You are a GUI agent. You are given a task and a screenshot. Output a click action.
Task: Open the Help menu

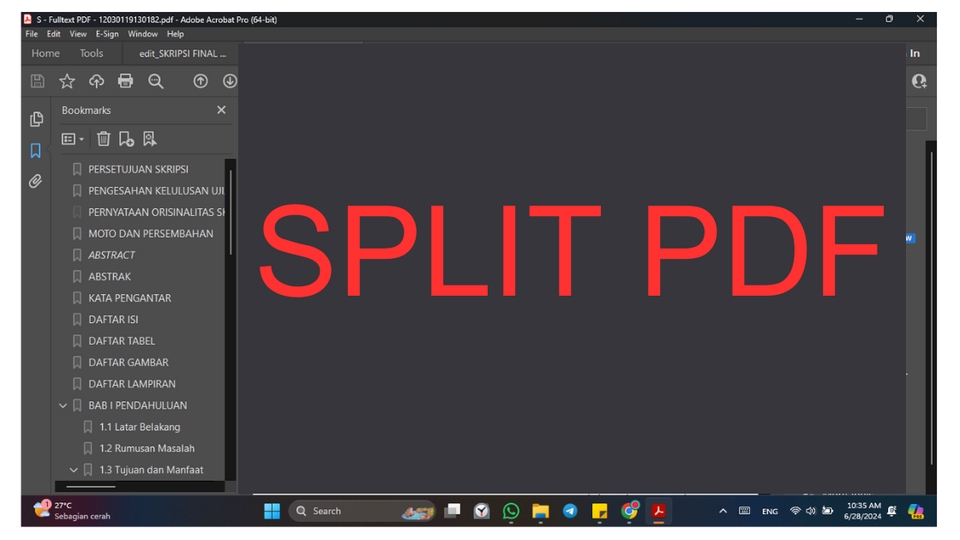[175, 34]
